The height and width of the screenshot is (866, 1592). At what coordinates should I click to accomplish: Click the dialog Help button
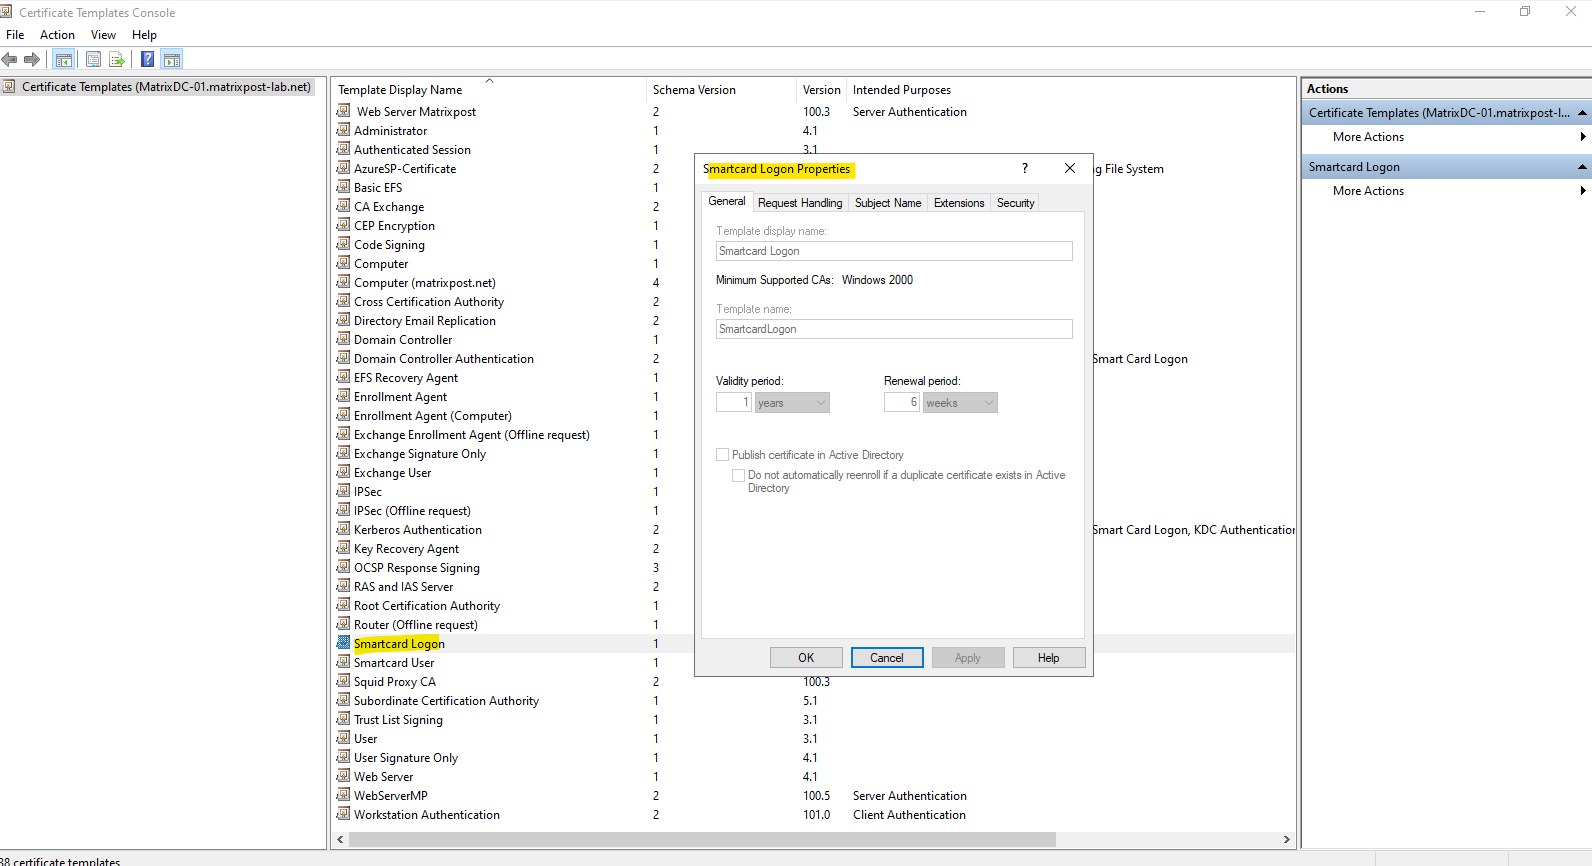[x=1049, y=657]
